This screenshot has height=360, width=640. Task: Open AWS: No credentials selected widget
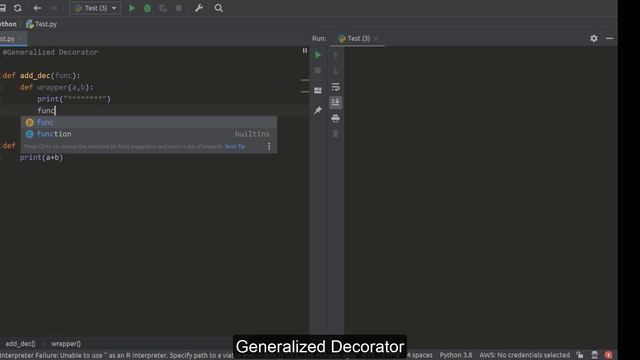click(x=524, y=355)
